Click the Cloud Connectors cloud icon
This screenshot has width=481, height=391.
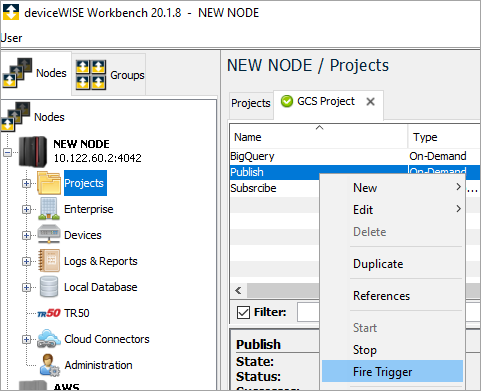[49, 339]
